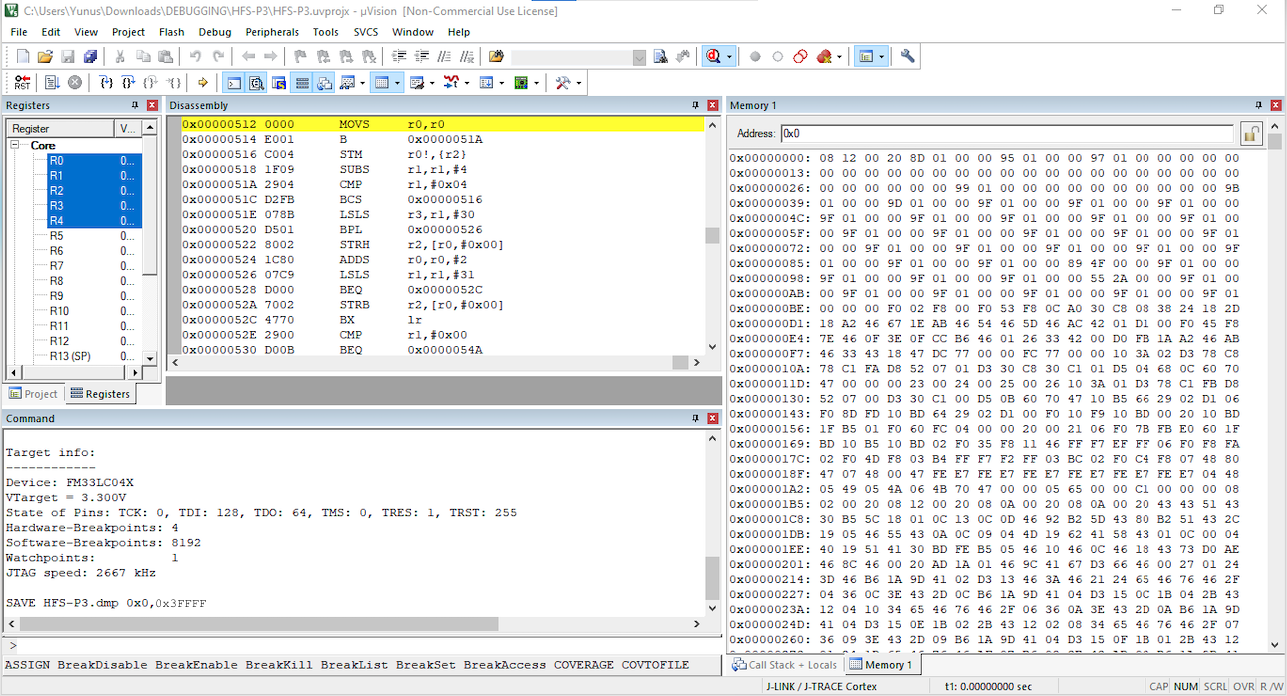
Task: Toggle auto-hide pin on Memory 1 panel
Action: pos(1257,105)
